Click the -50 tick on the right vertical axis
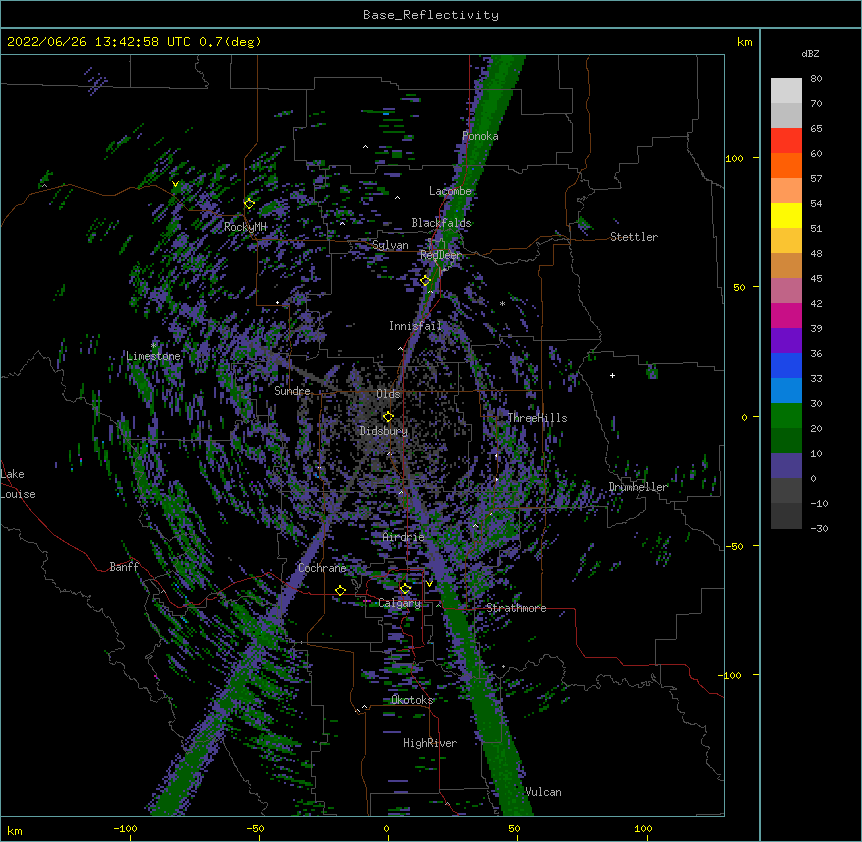The image size is (862, 842). coord(734,546)
